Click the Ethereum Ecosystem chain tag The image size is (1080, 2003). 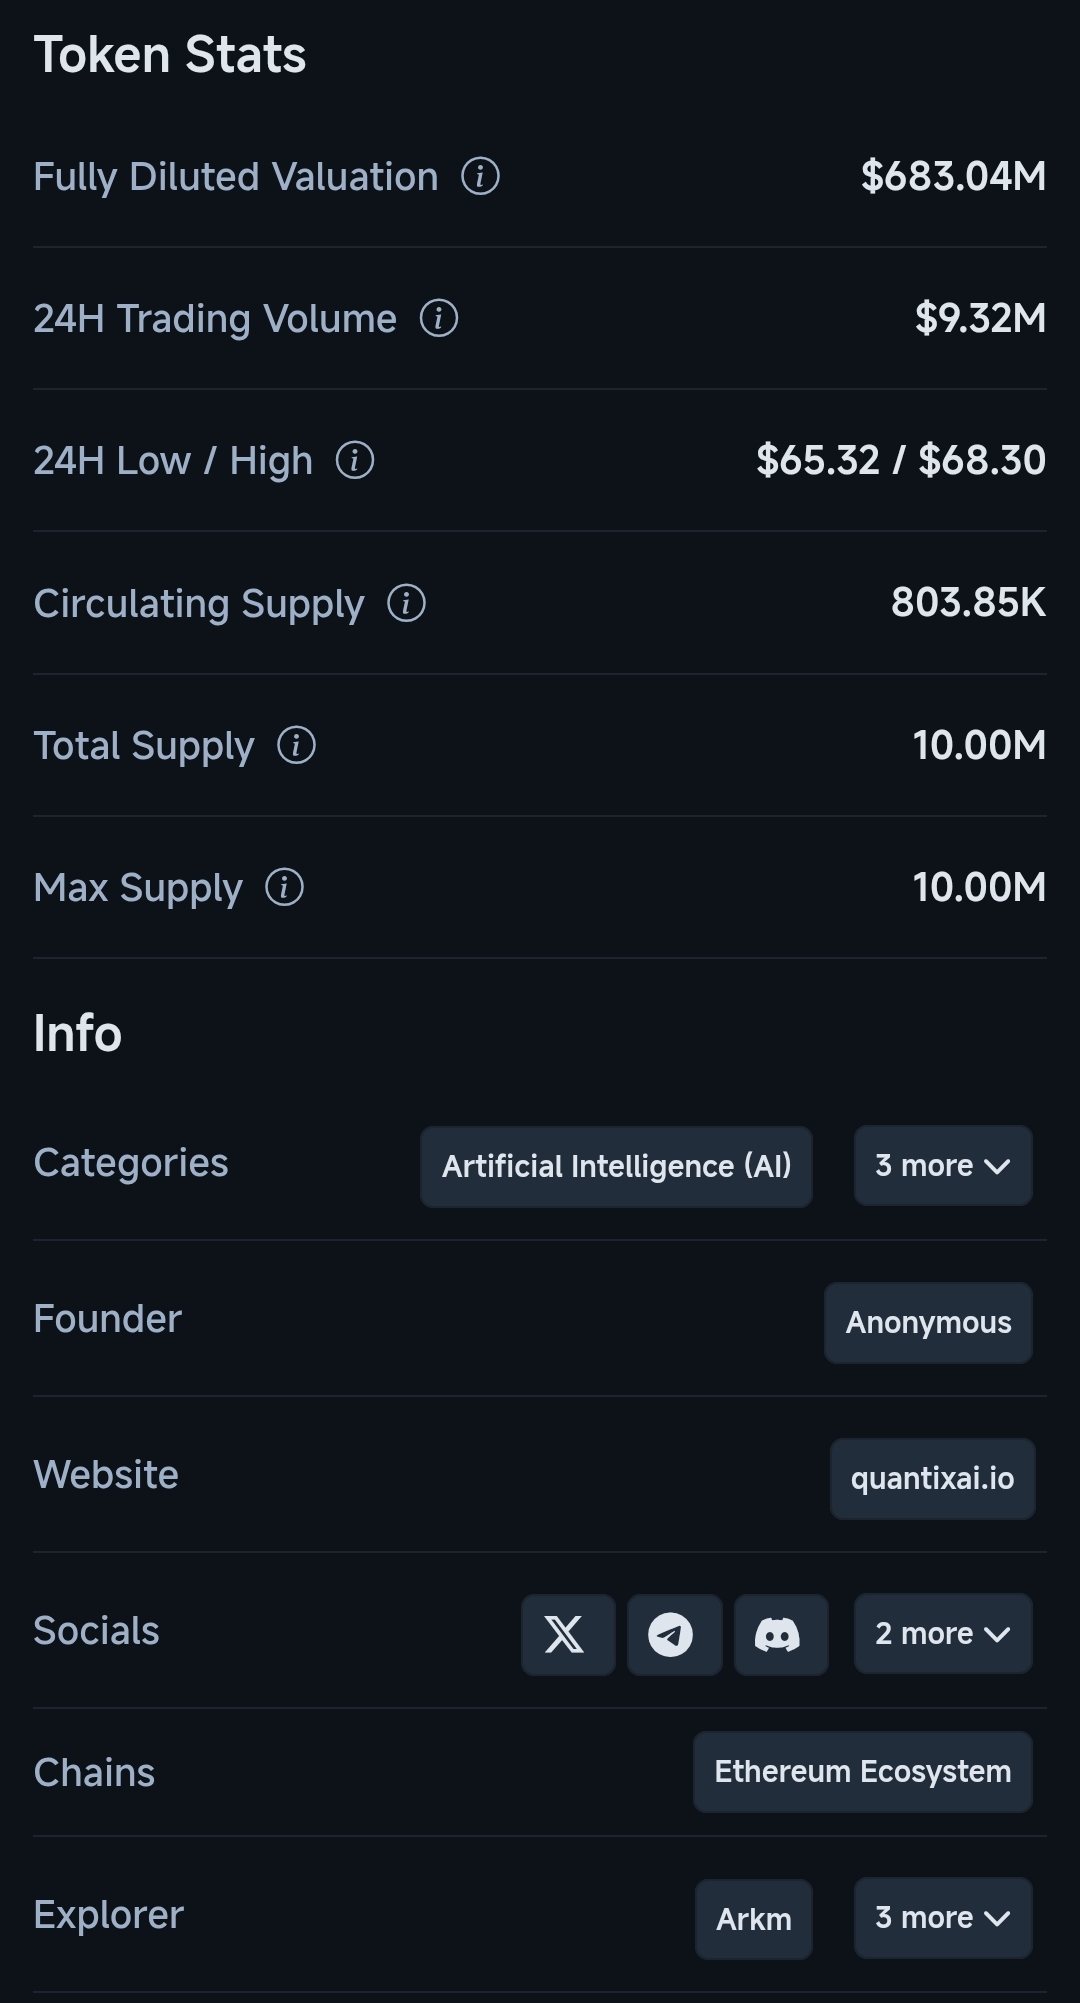pos(862,1772)
